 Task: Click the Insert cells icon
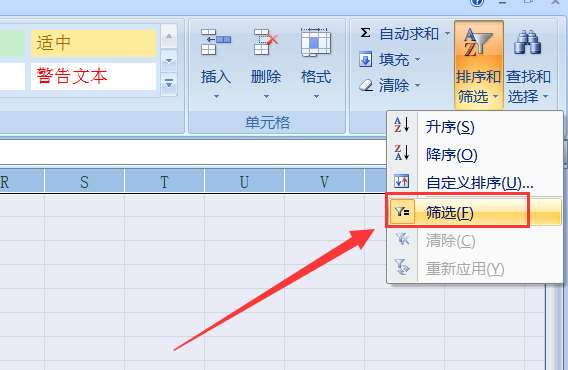(216, 42)
